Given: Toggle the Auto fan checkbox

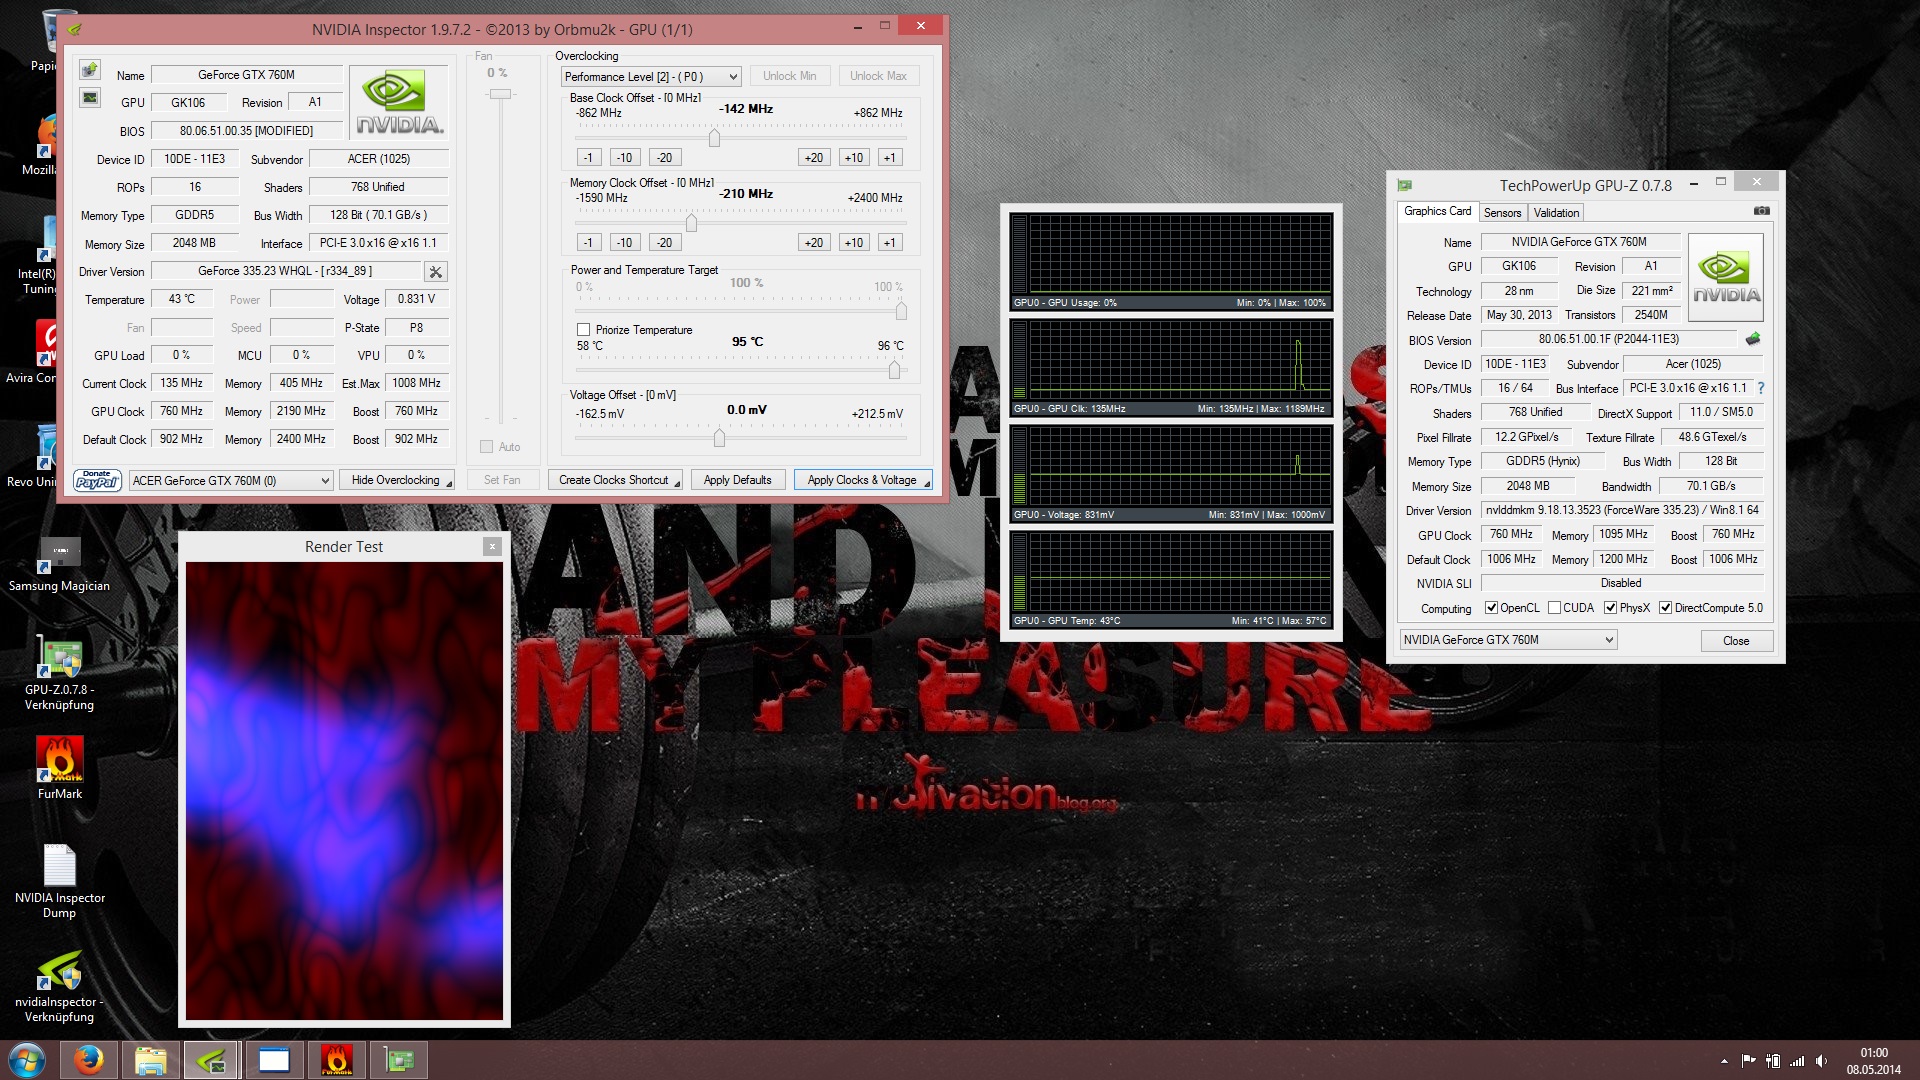Looking at the screenshot, I should [487, 447].
